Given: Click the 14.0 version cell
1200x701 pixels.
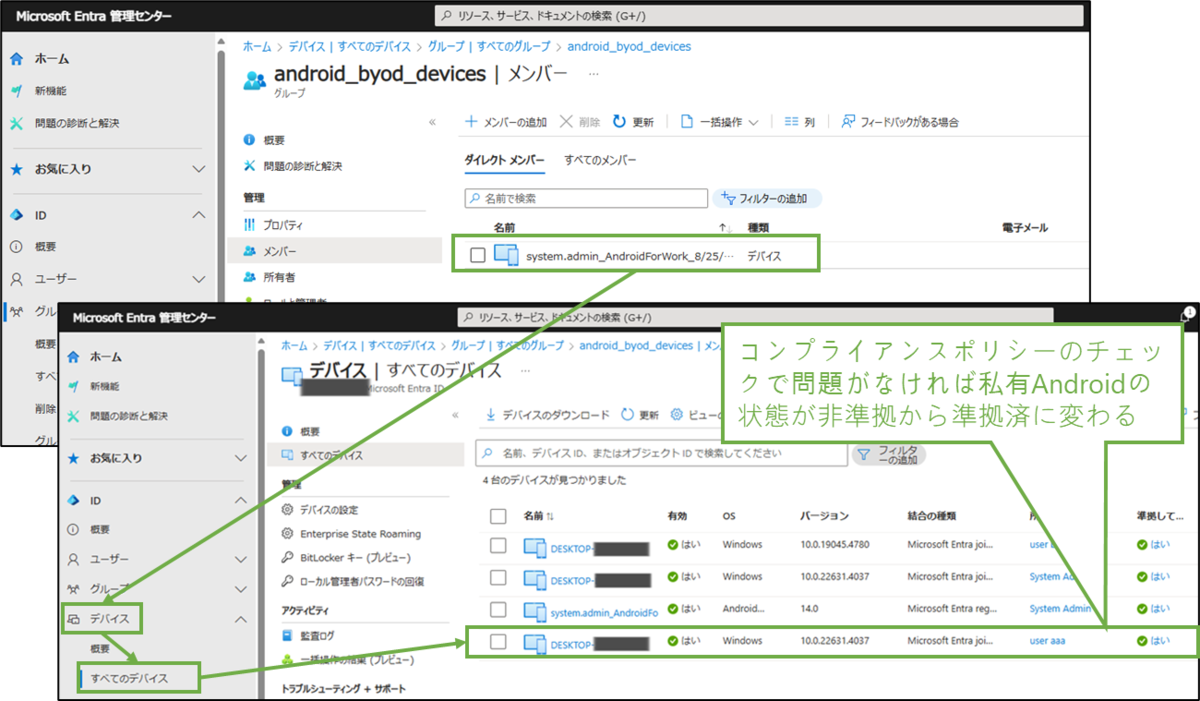Looking at the screenshot, I should point(811,609).
